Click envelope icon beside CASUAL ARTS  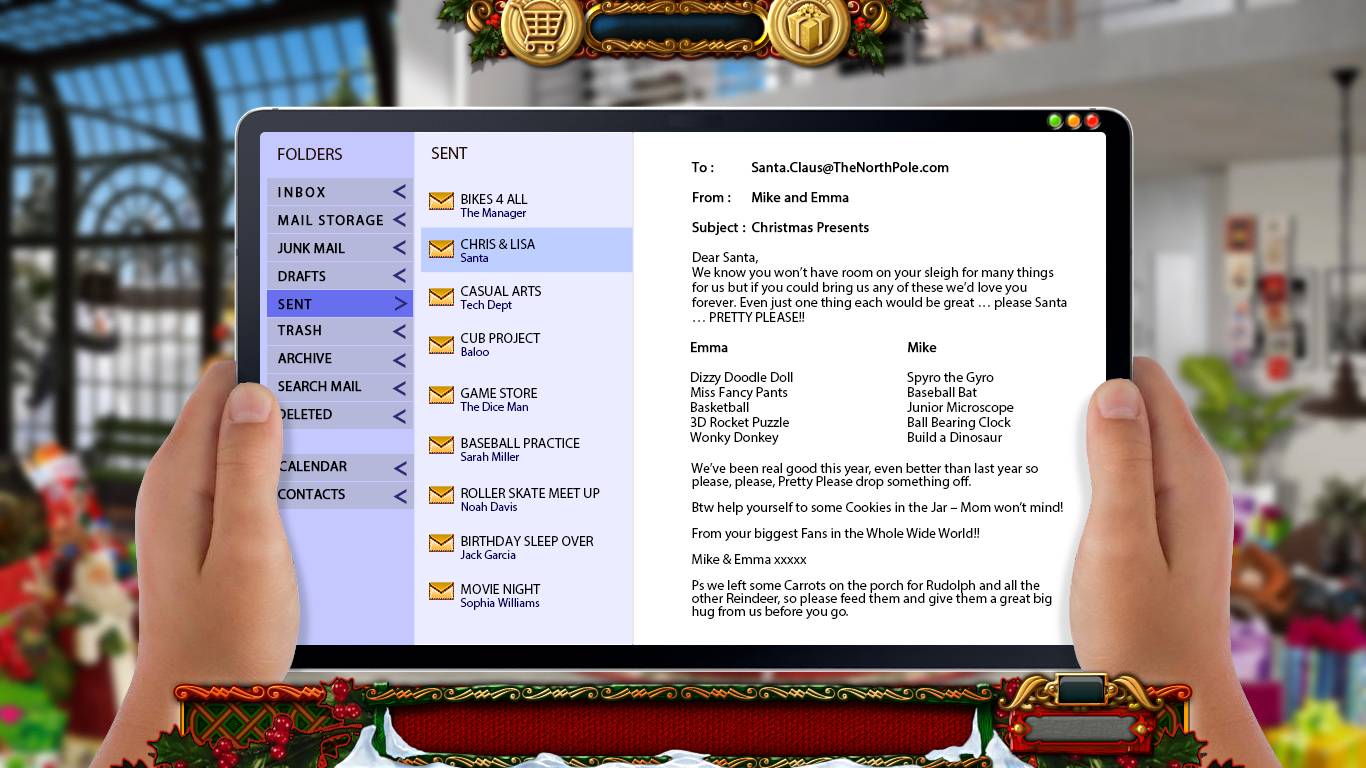pos(441,297)
